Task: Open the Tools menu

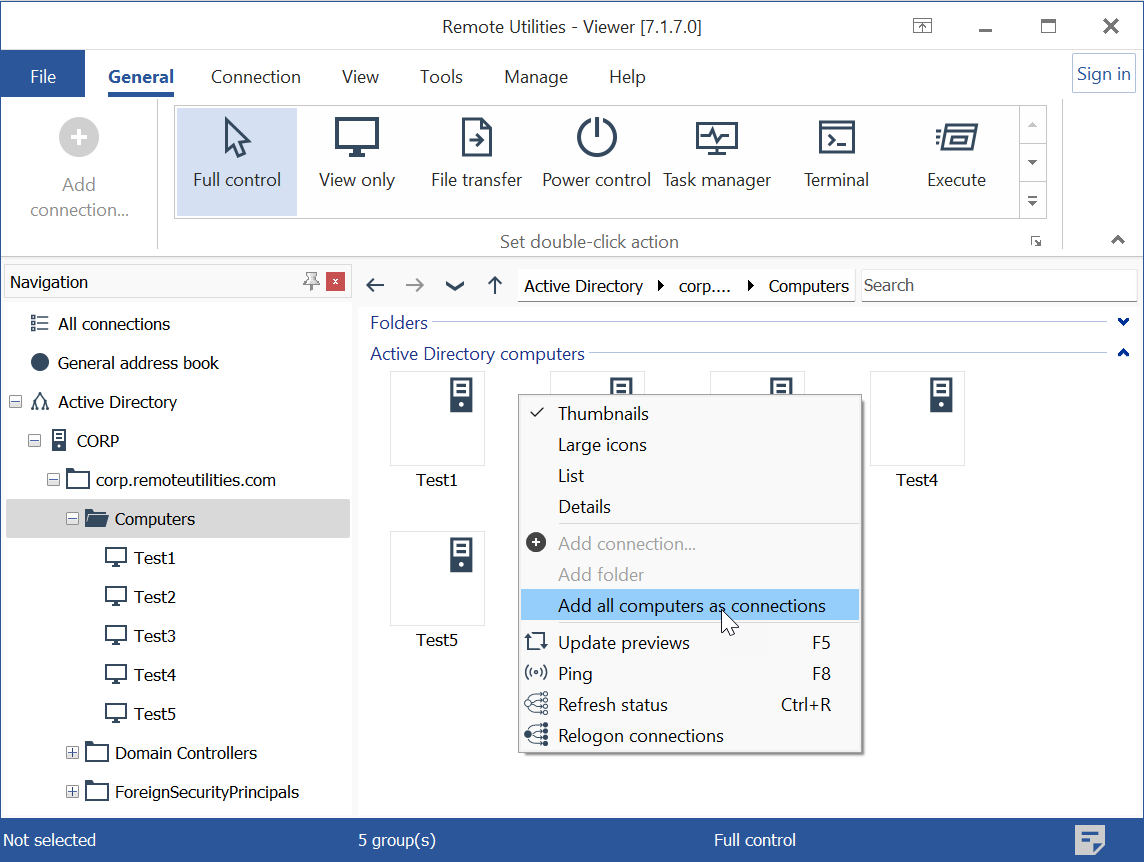Action: click(441, 76)
